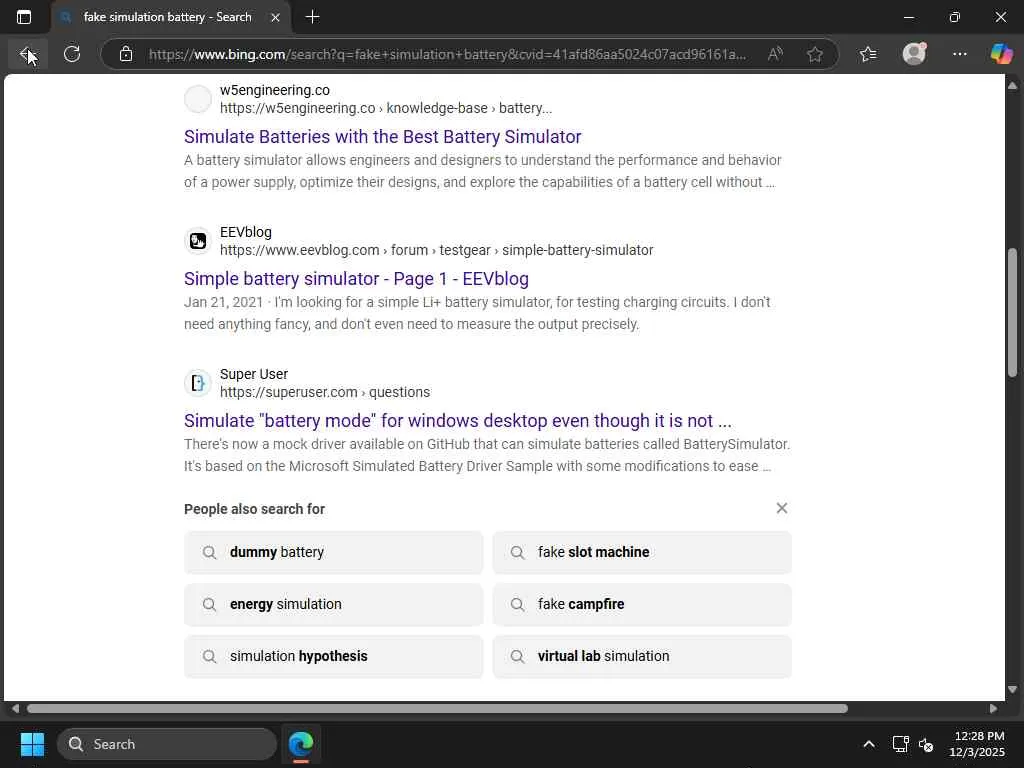Search for dummy battery suggestion

pos(334,552)
